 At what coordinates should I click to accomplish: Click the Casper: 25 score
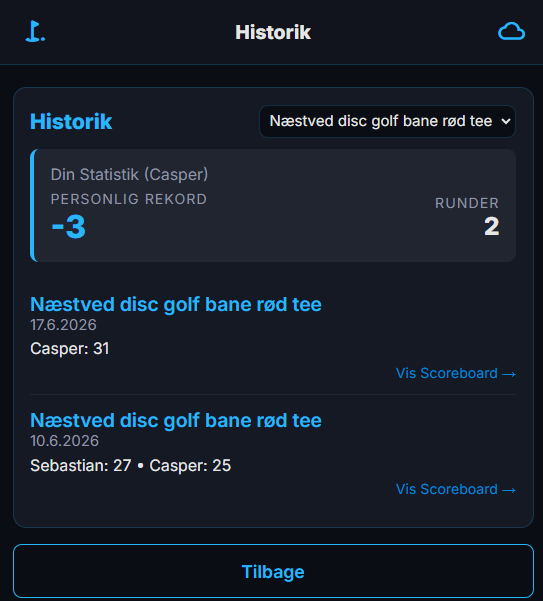[190, 466]
